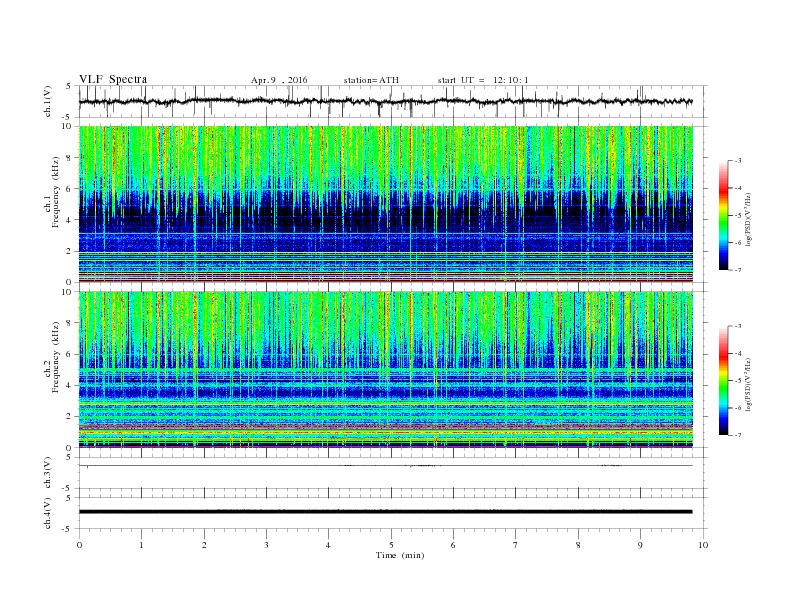This screenshot has width=792, height=612.
Task: Click the "ch.4(V)" axis label
Action: pos(48,515)
